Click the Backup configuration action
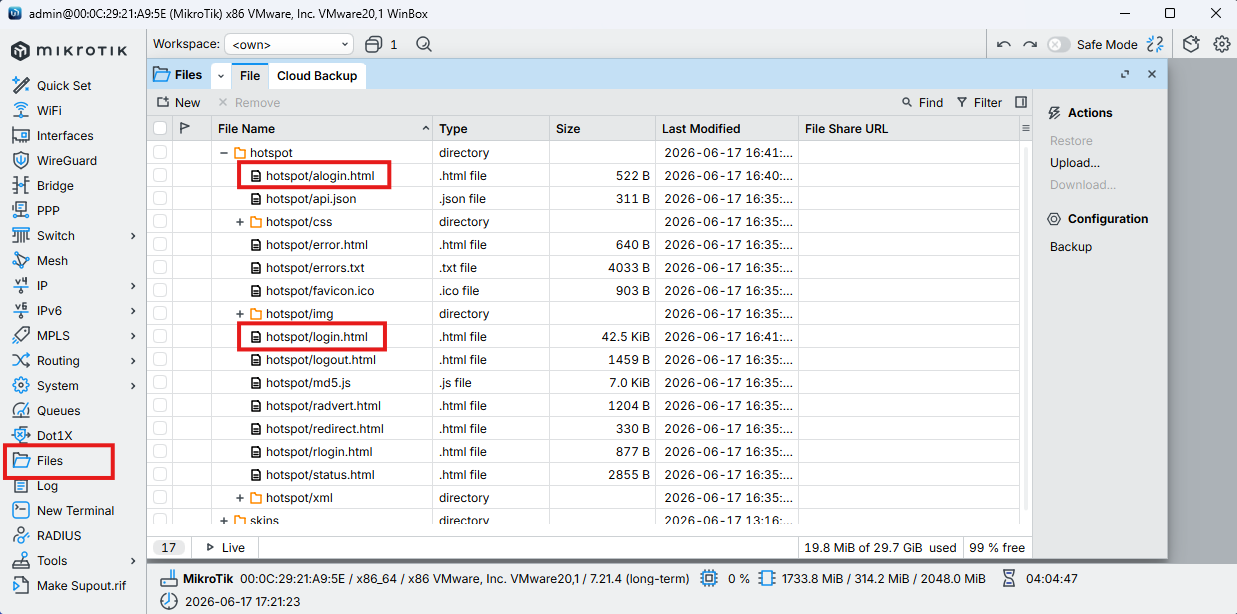Viewport: 1237px width, 614px height. (1071, 247)
